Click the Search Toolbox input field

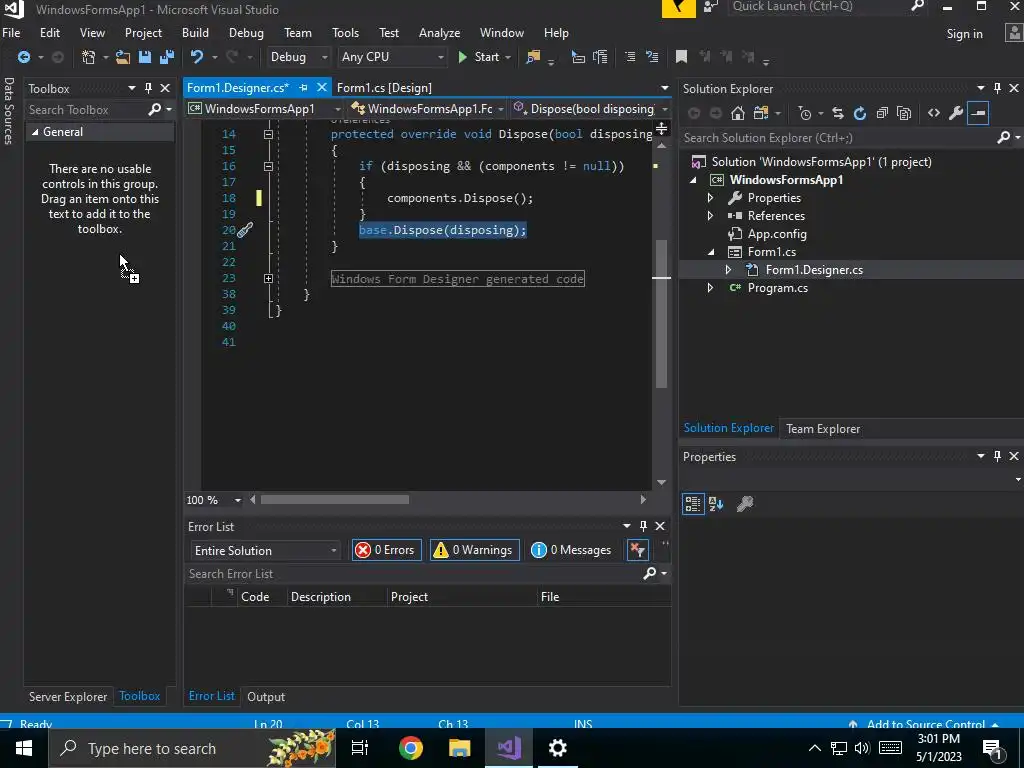coord(86,110)
